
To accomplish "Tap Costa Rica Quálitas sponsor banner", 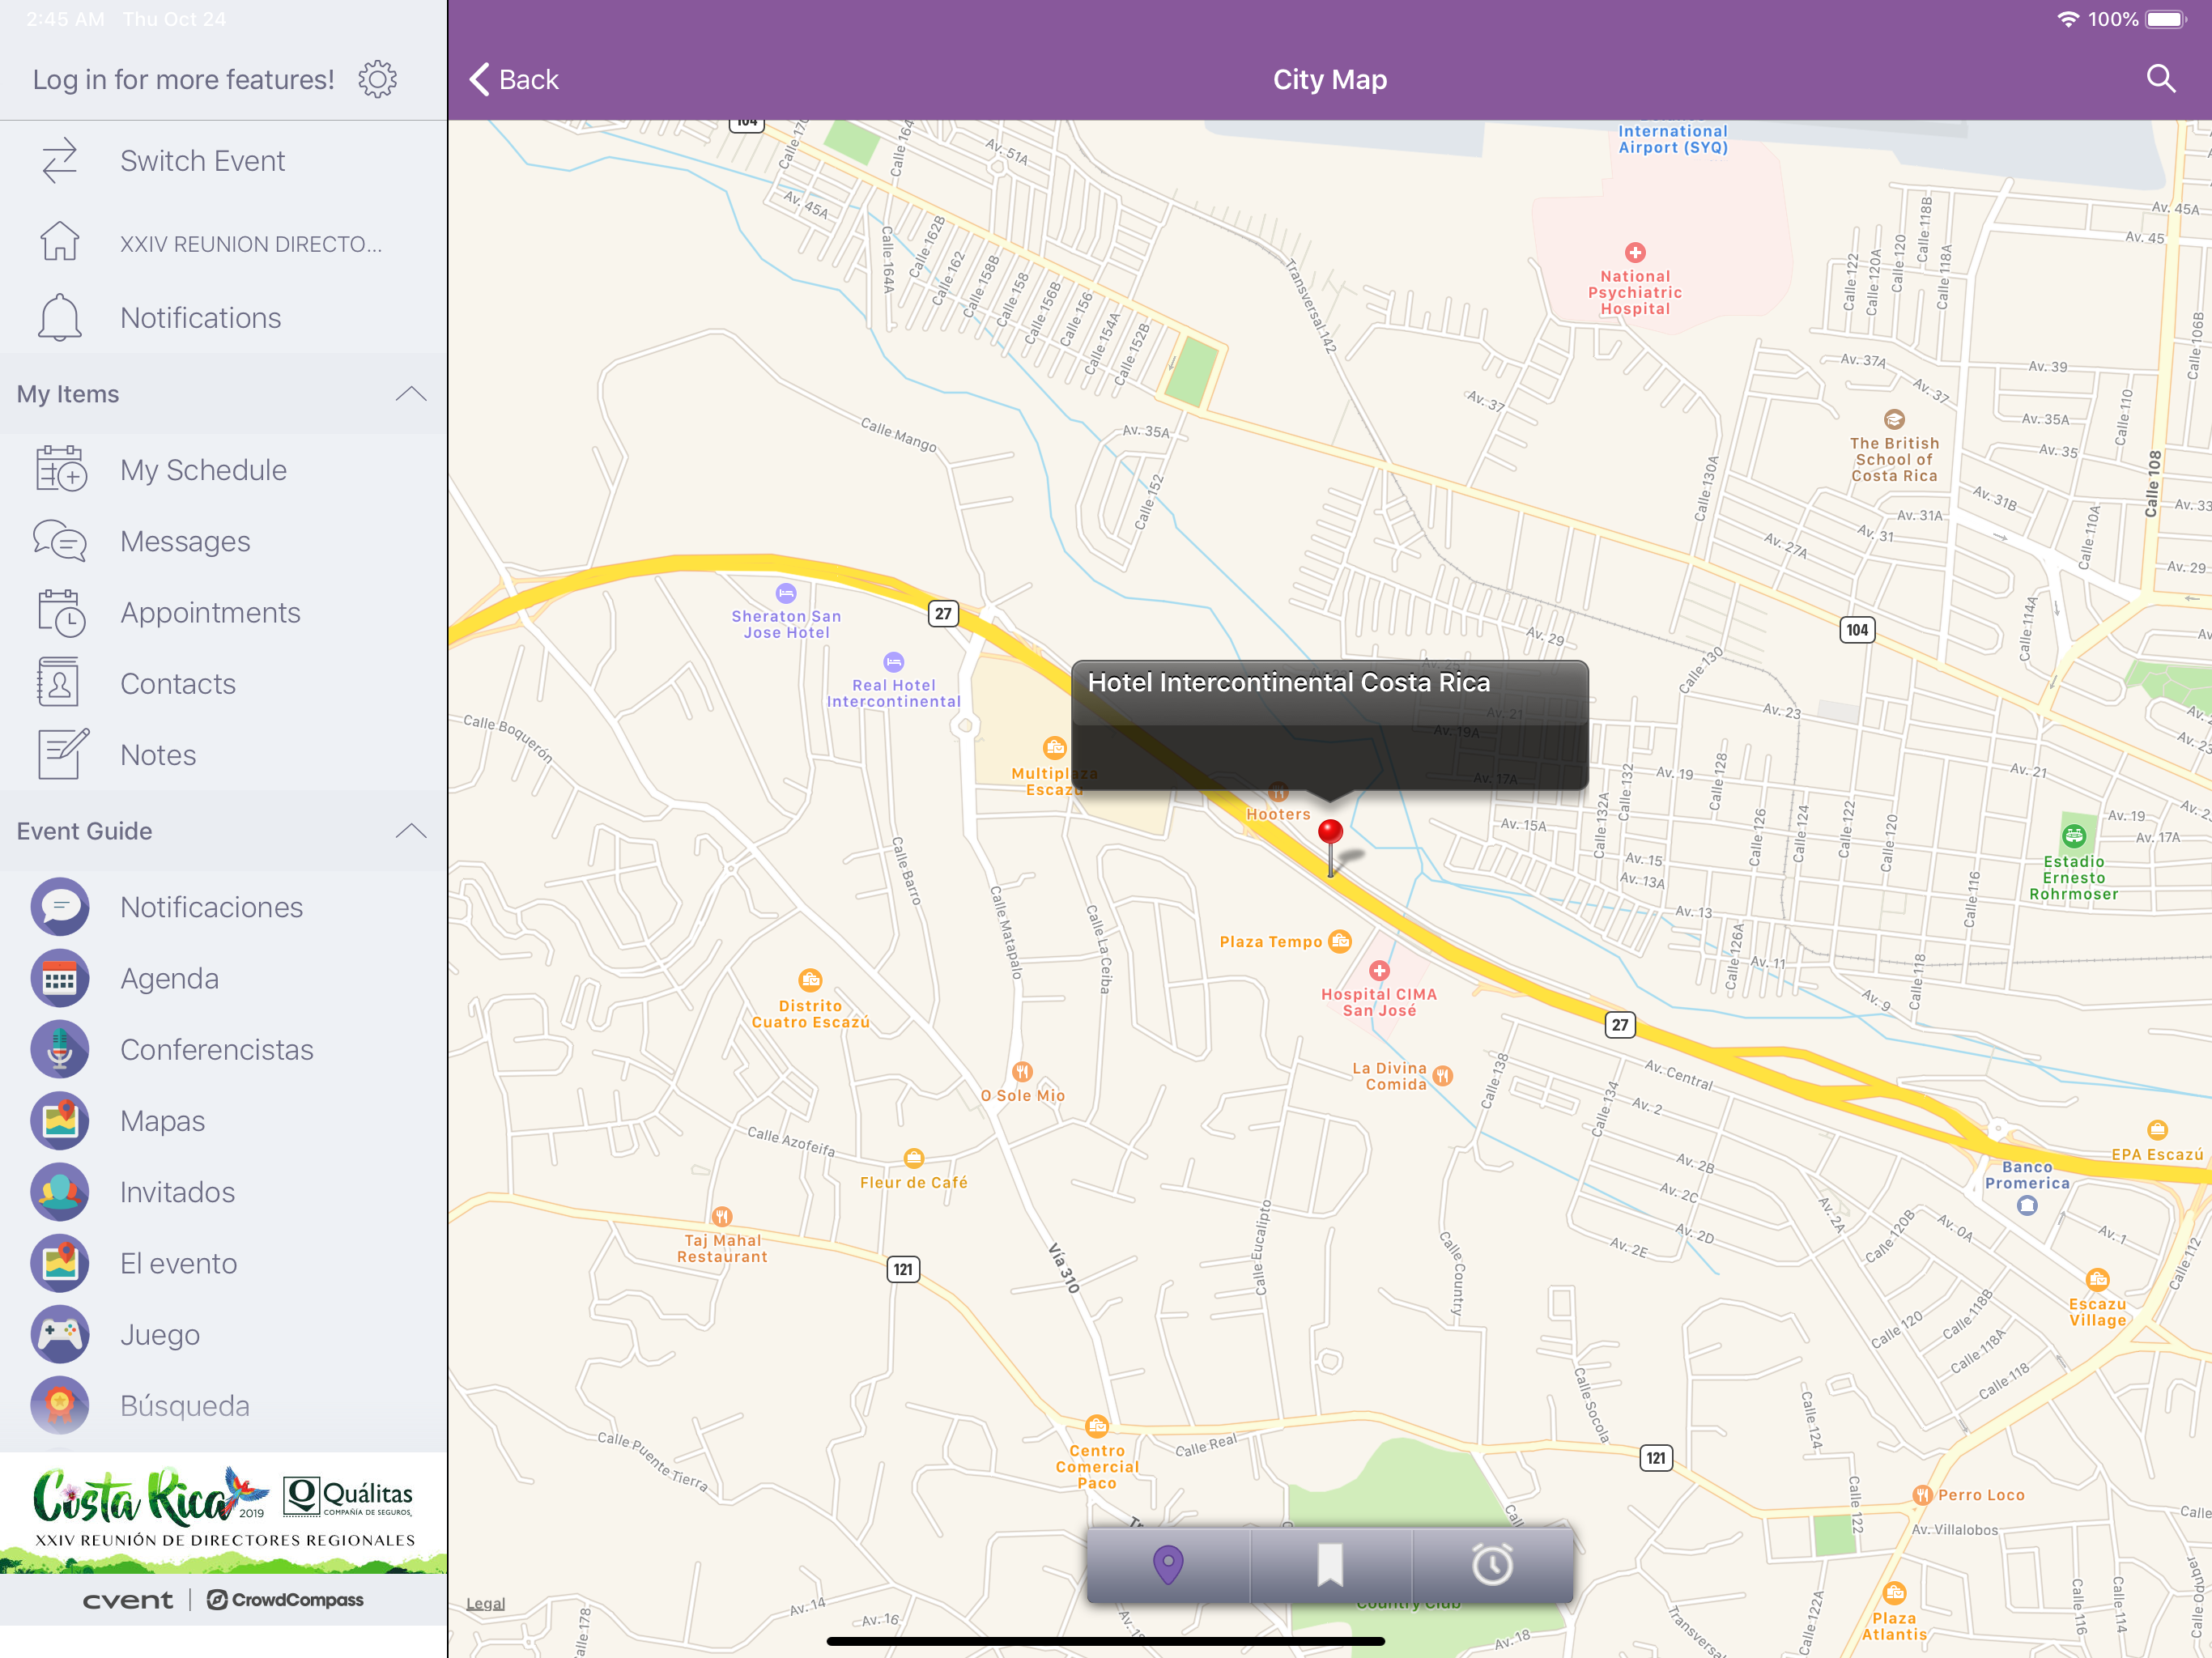I will [x=223, y=1512].
